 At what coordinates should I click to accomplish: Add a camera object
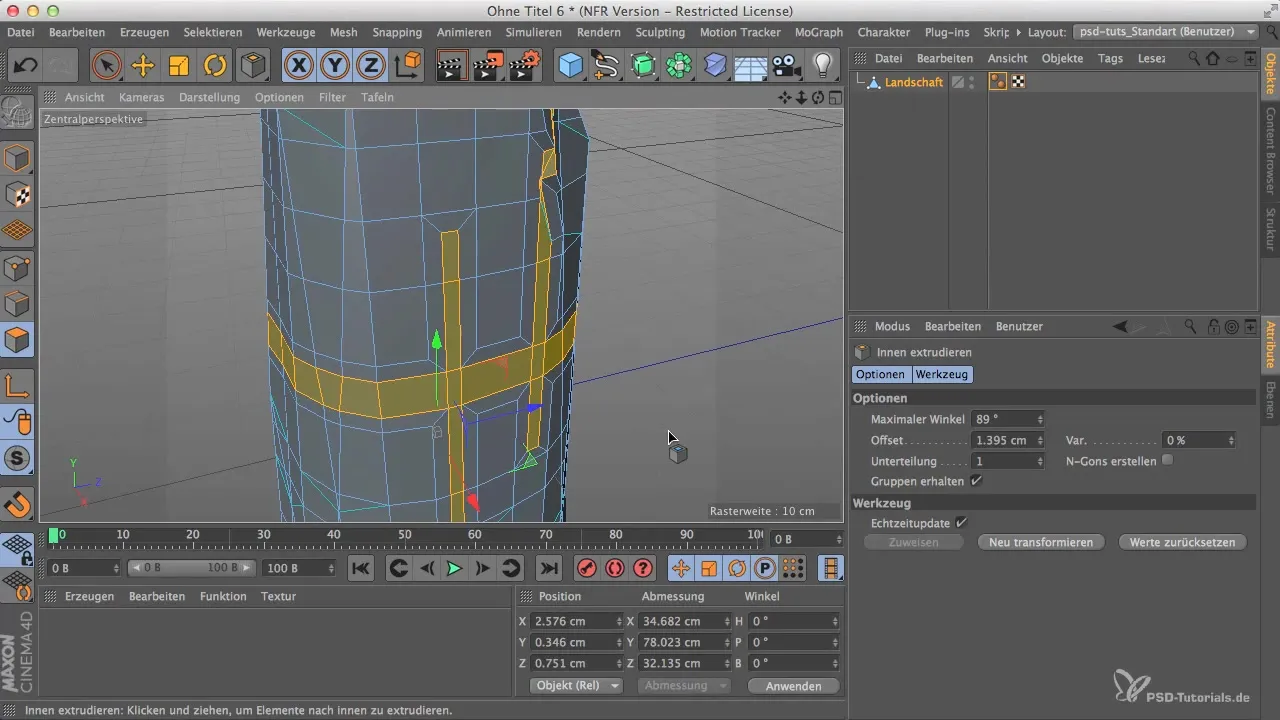pyautogui.click(x=787, y=66)
